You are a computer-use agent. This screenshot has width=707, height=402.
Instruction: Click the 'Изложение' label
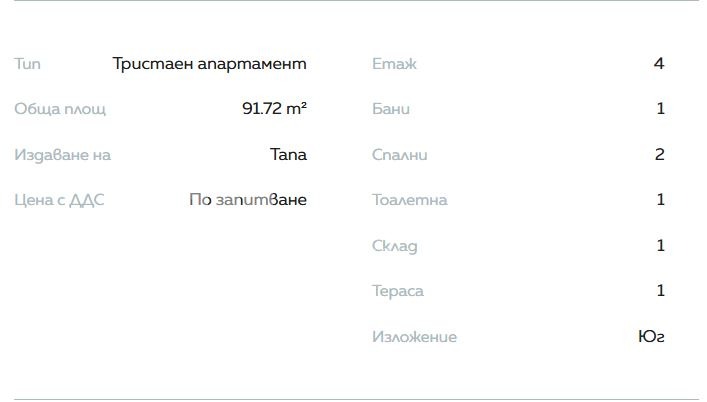[414, 337]
